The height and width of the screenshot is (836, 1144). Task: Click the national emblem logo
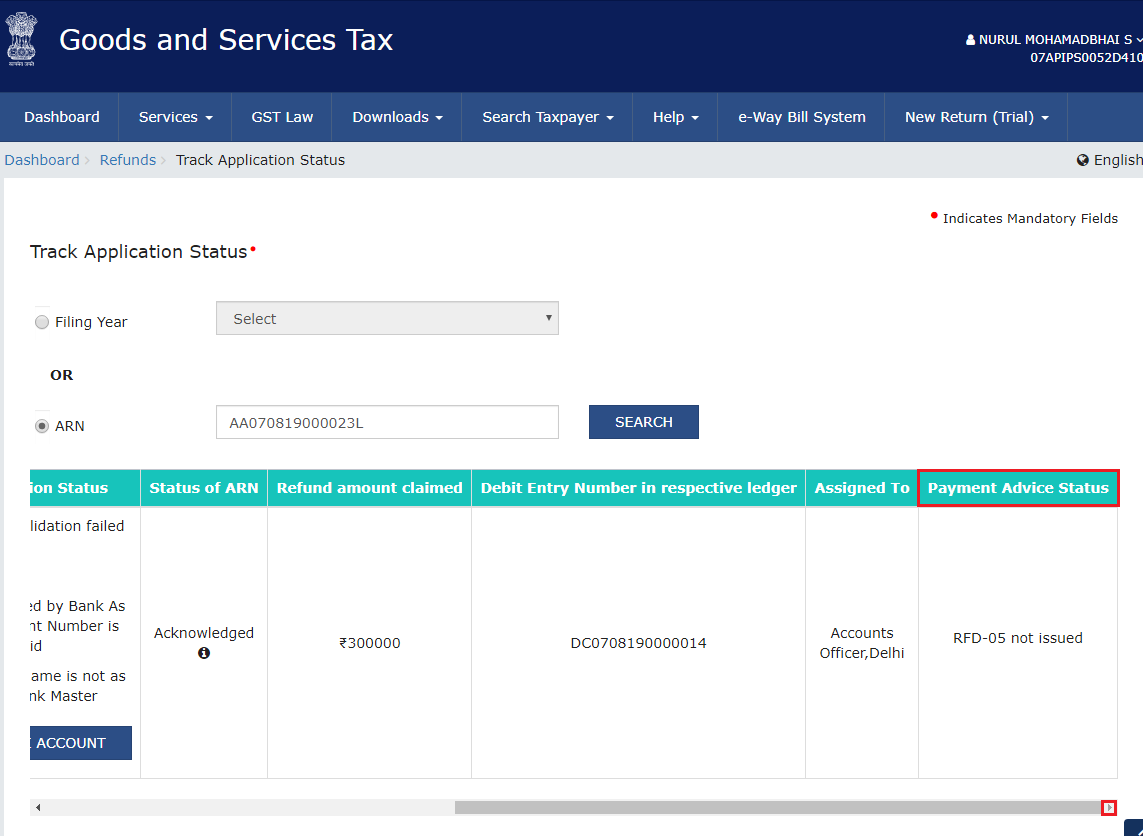click(21, 39)
